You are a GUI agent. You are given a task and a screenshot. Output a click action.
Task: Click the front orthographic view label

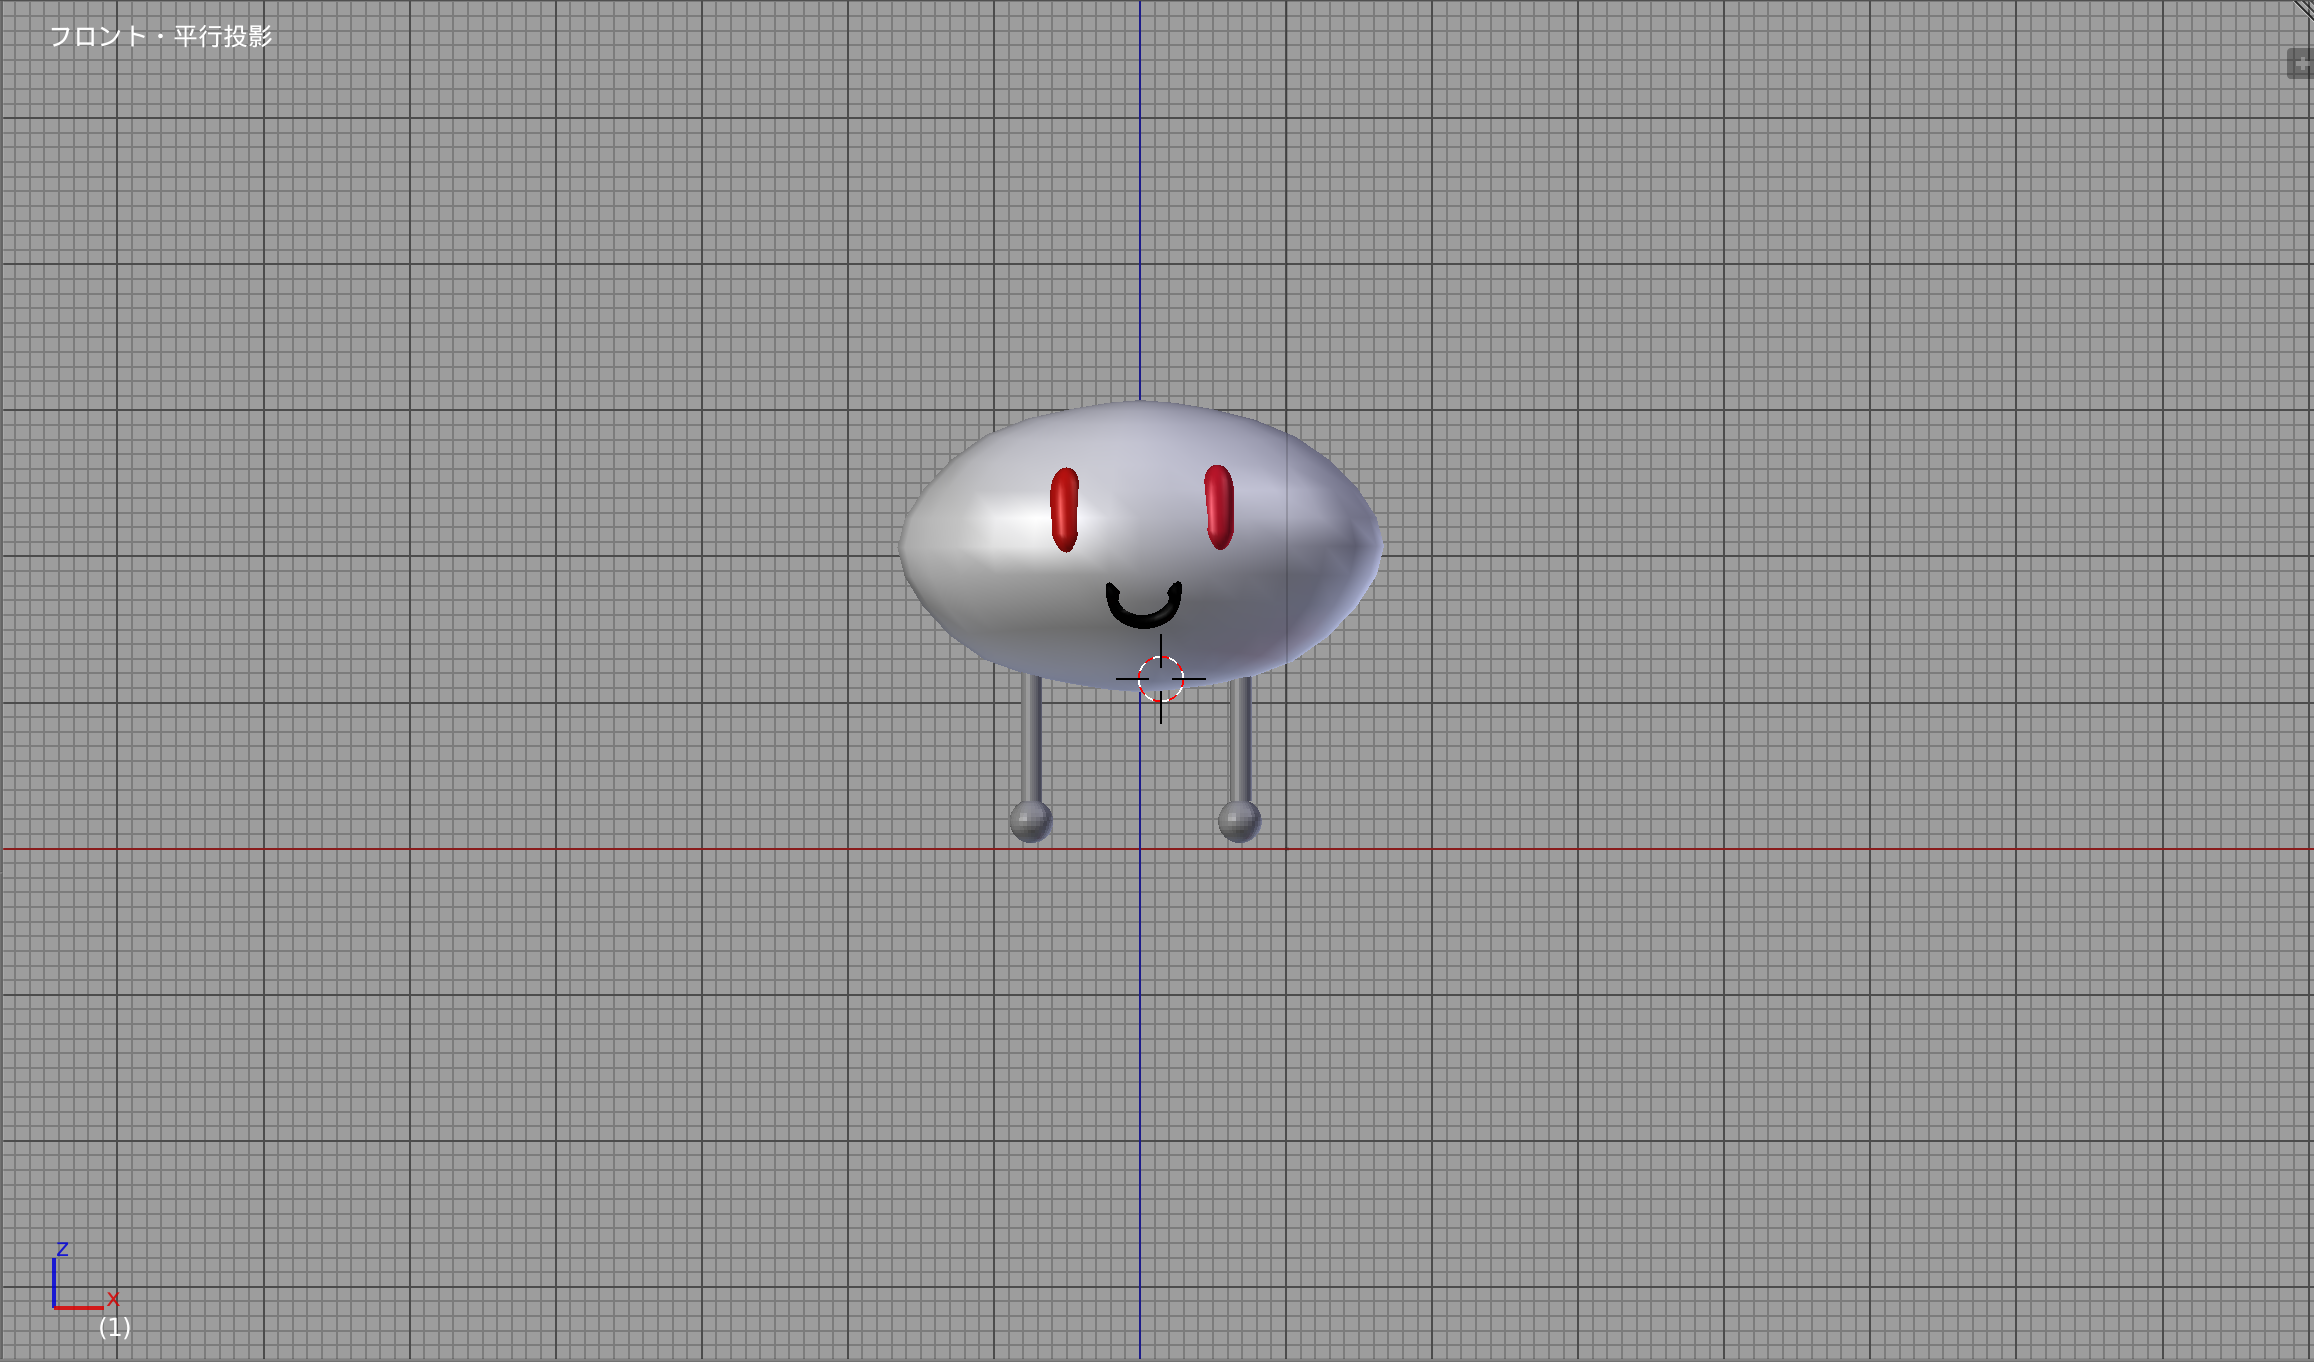pos(161,37)
